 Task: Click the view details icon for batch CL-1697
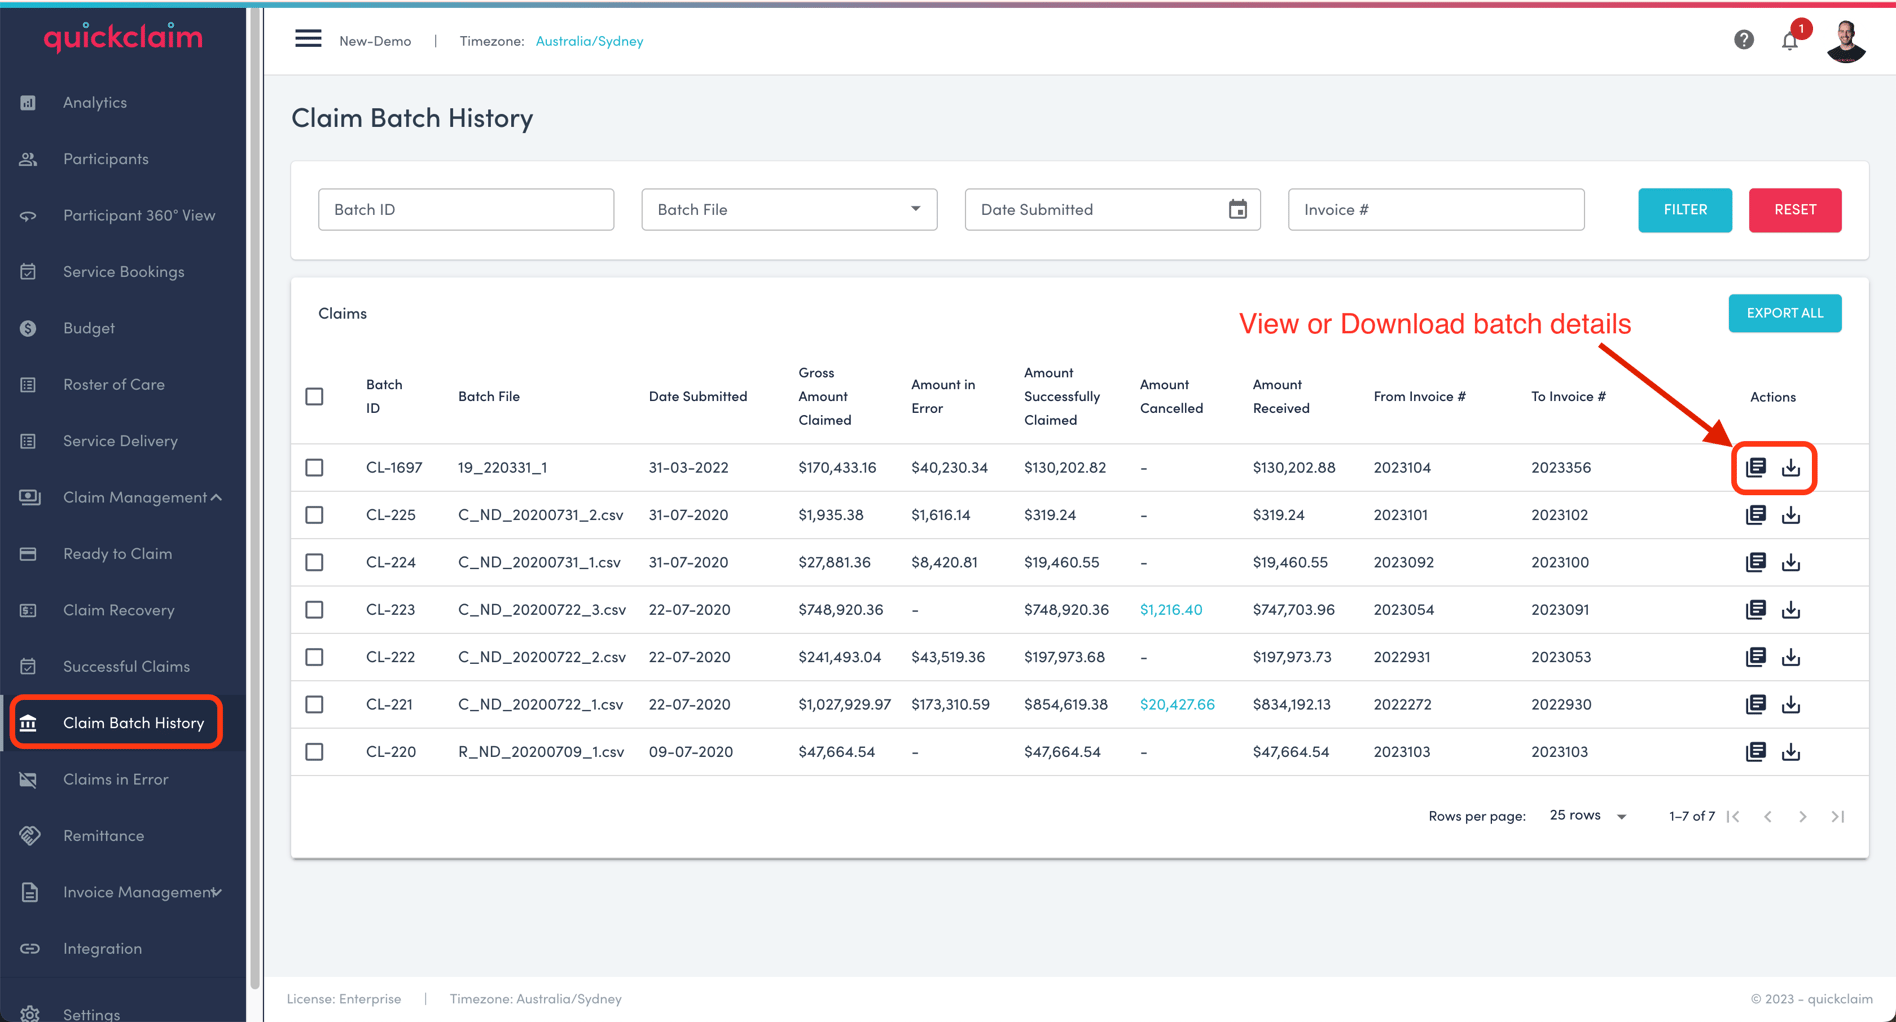(x=1756, y=467)
